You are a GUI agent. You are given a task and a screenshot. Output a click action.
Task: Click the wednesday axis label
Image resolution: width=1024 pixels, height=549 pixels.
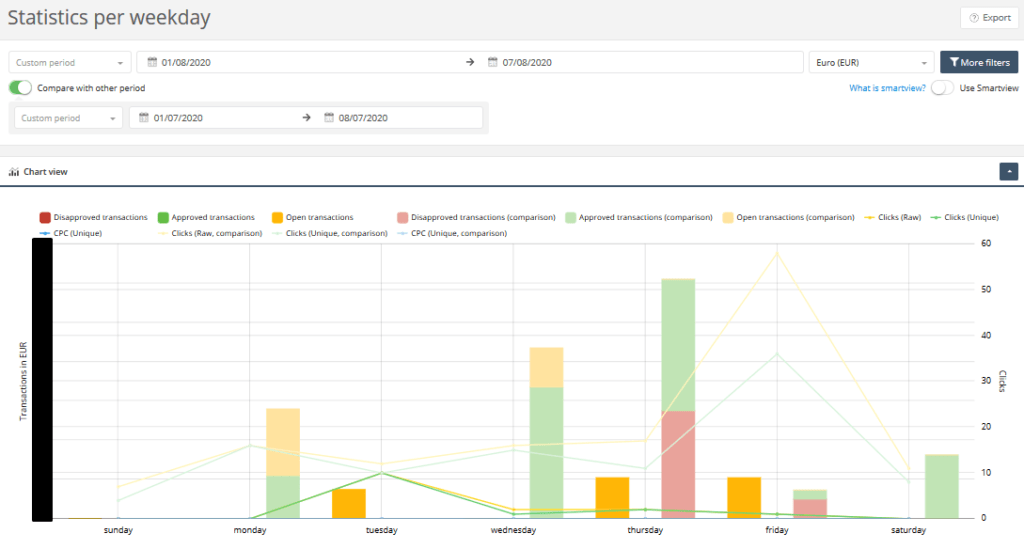pyautogui.click(x=513, y=530)
